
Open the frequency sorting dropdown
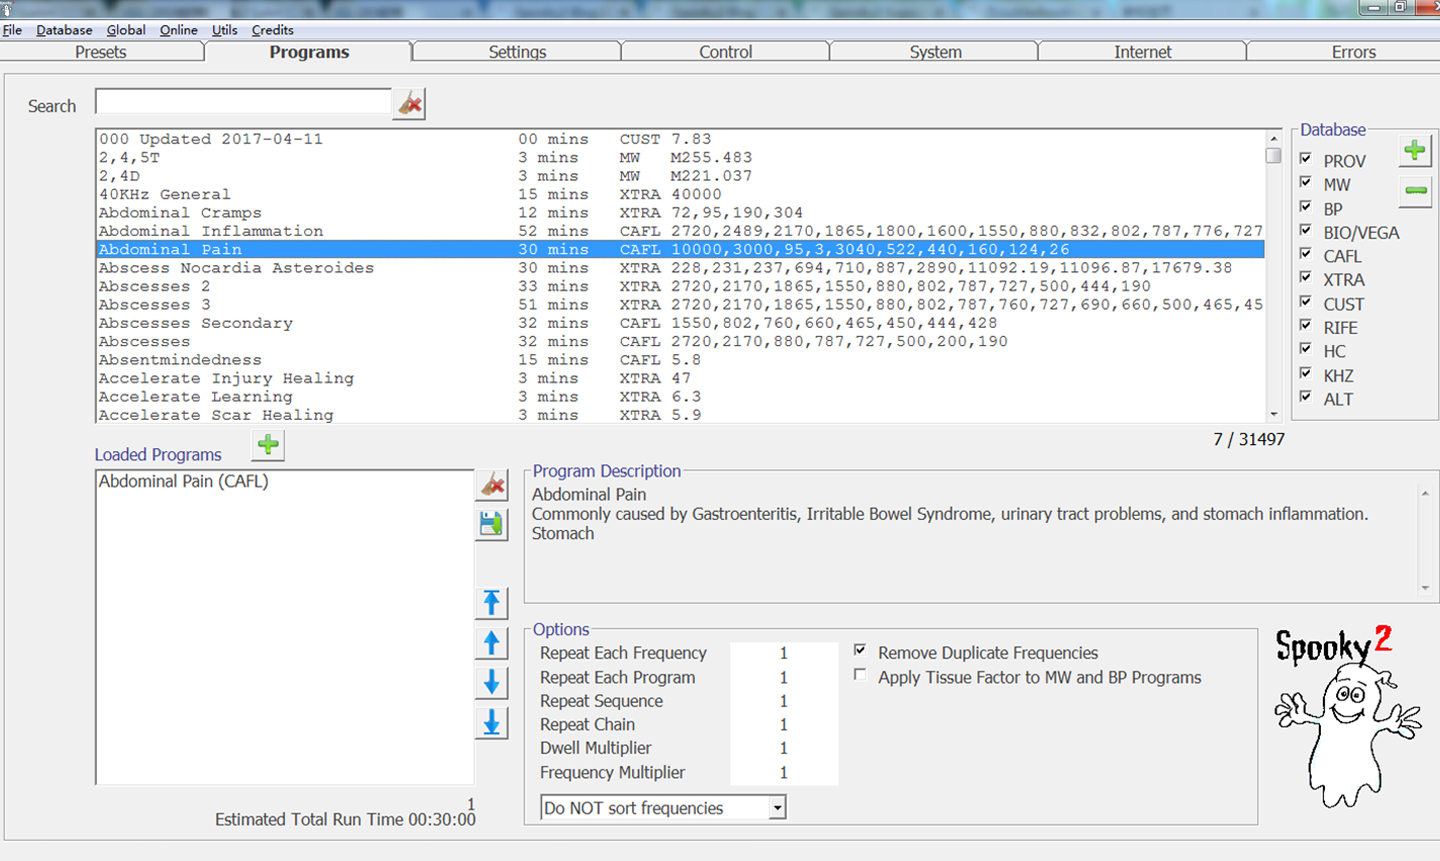(x=777, y=808)
